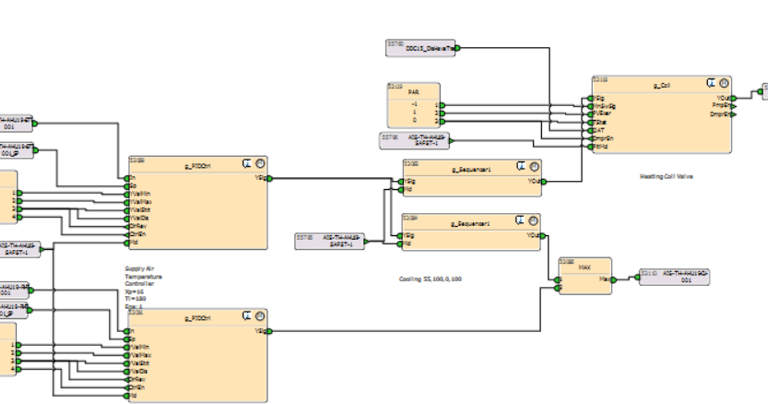Select YValMax input of upper g_PIDCtrl
This screenshot has width=768, height=404.
[x=127, y=202]
